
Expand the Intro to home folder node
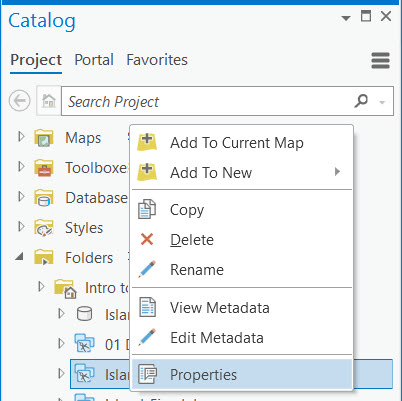pos(41,286)
